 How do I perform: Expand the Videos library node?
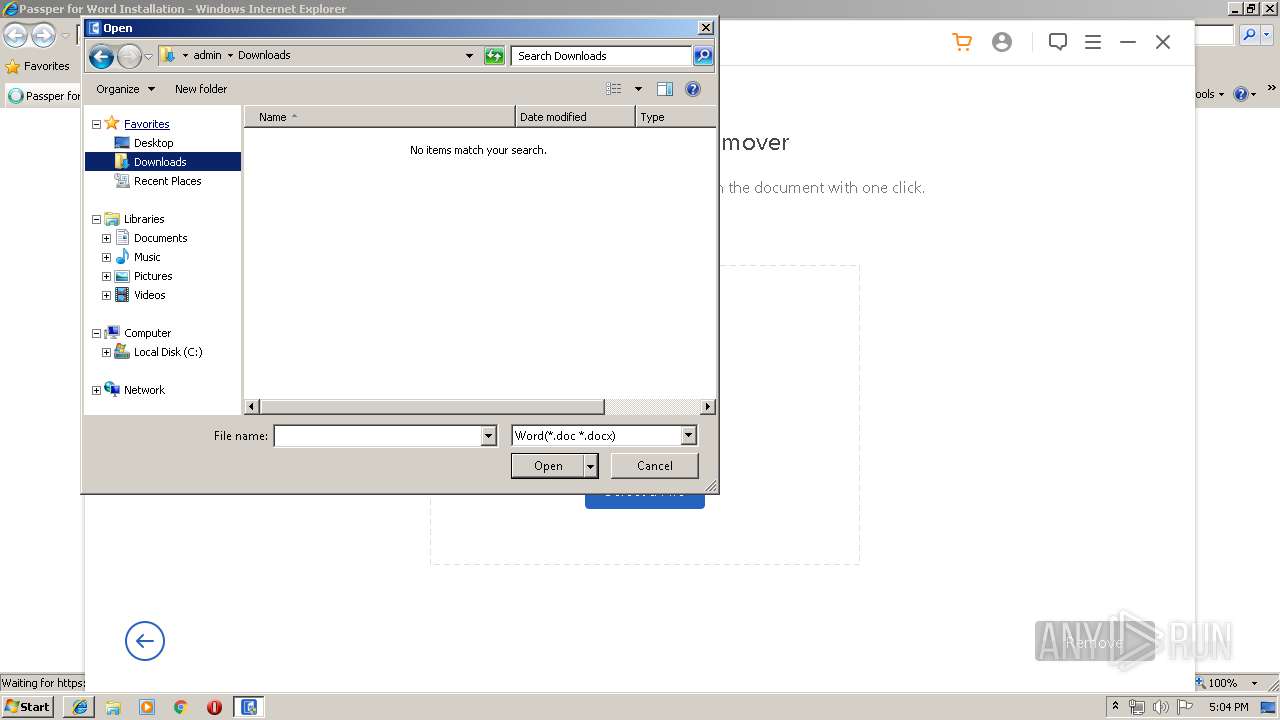click(107, 295)
